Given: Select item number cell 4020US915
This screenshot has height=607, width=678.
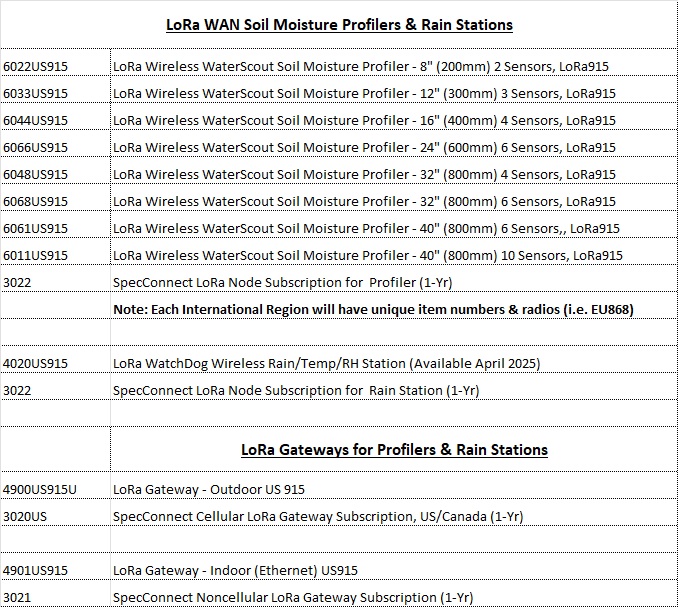Looking at the screenshot, I should 36,363.
